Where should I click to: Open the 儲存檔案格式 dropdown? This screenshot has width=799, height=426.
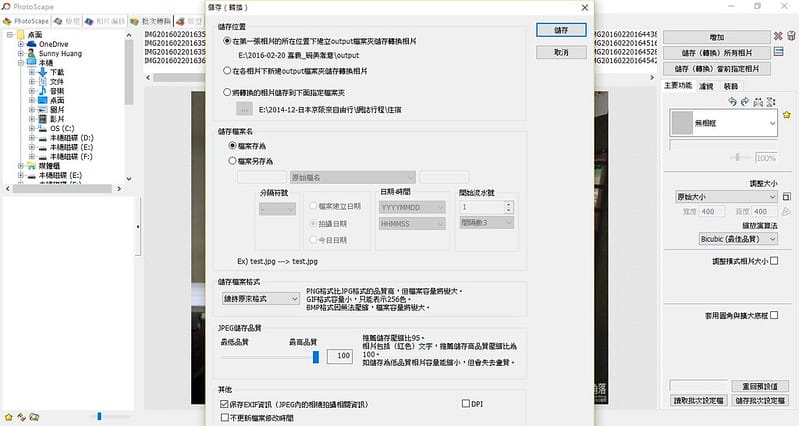click(262, 298)
